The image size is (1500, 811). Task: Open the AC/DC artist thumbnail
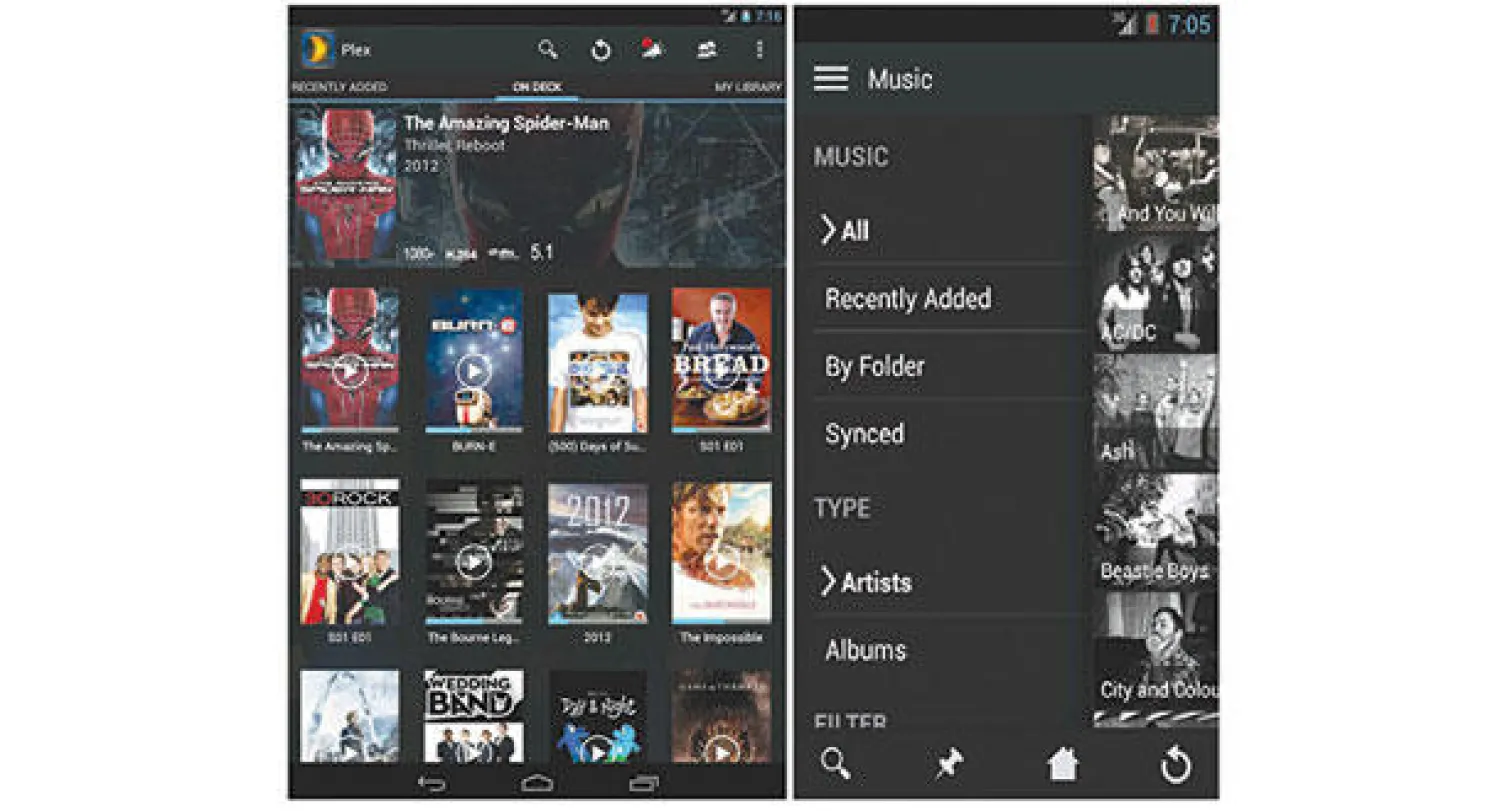(1155, 295)
